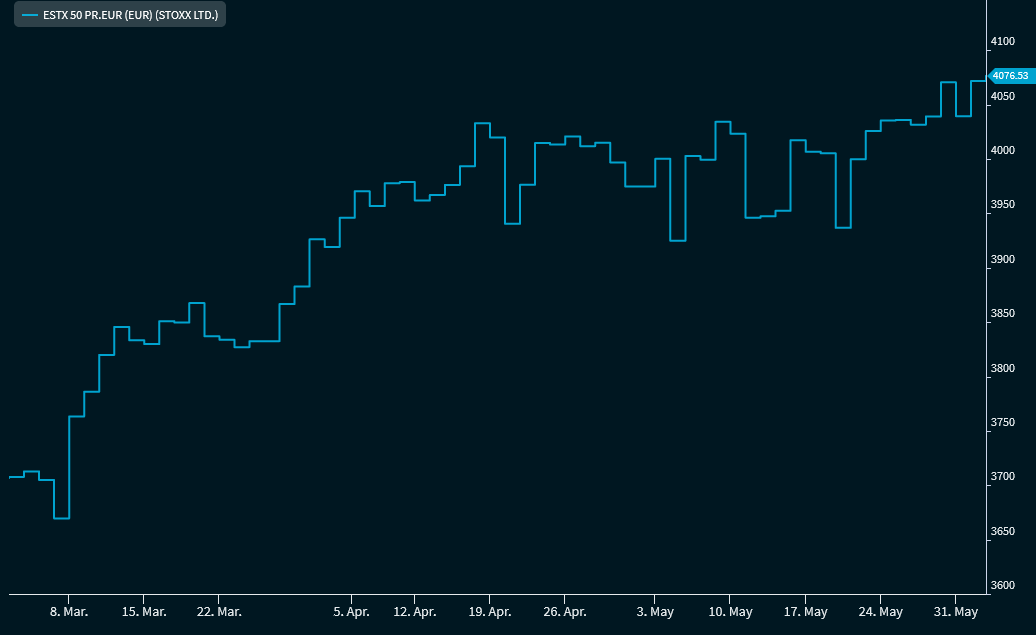This screenshot has height=635, width=1036.
Task: Select the 31. May date label
Action: pyautogui.click(x=955, y=611)
